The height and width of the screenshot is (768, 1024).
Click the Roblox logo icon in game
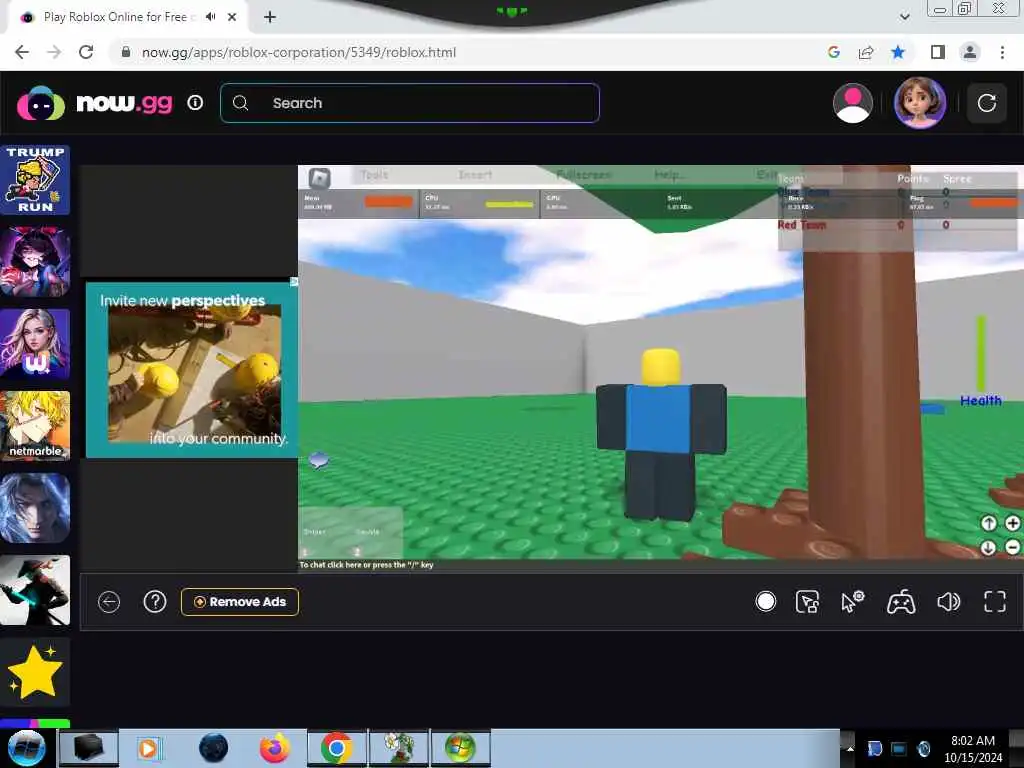(319, 178)
